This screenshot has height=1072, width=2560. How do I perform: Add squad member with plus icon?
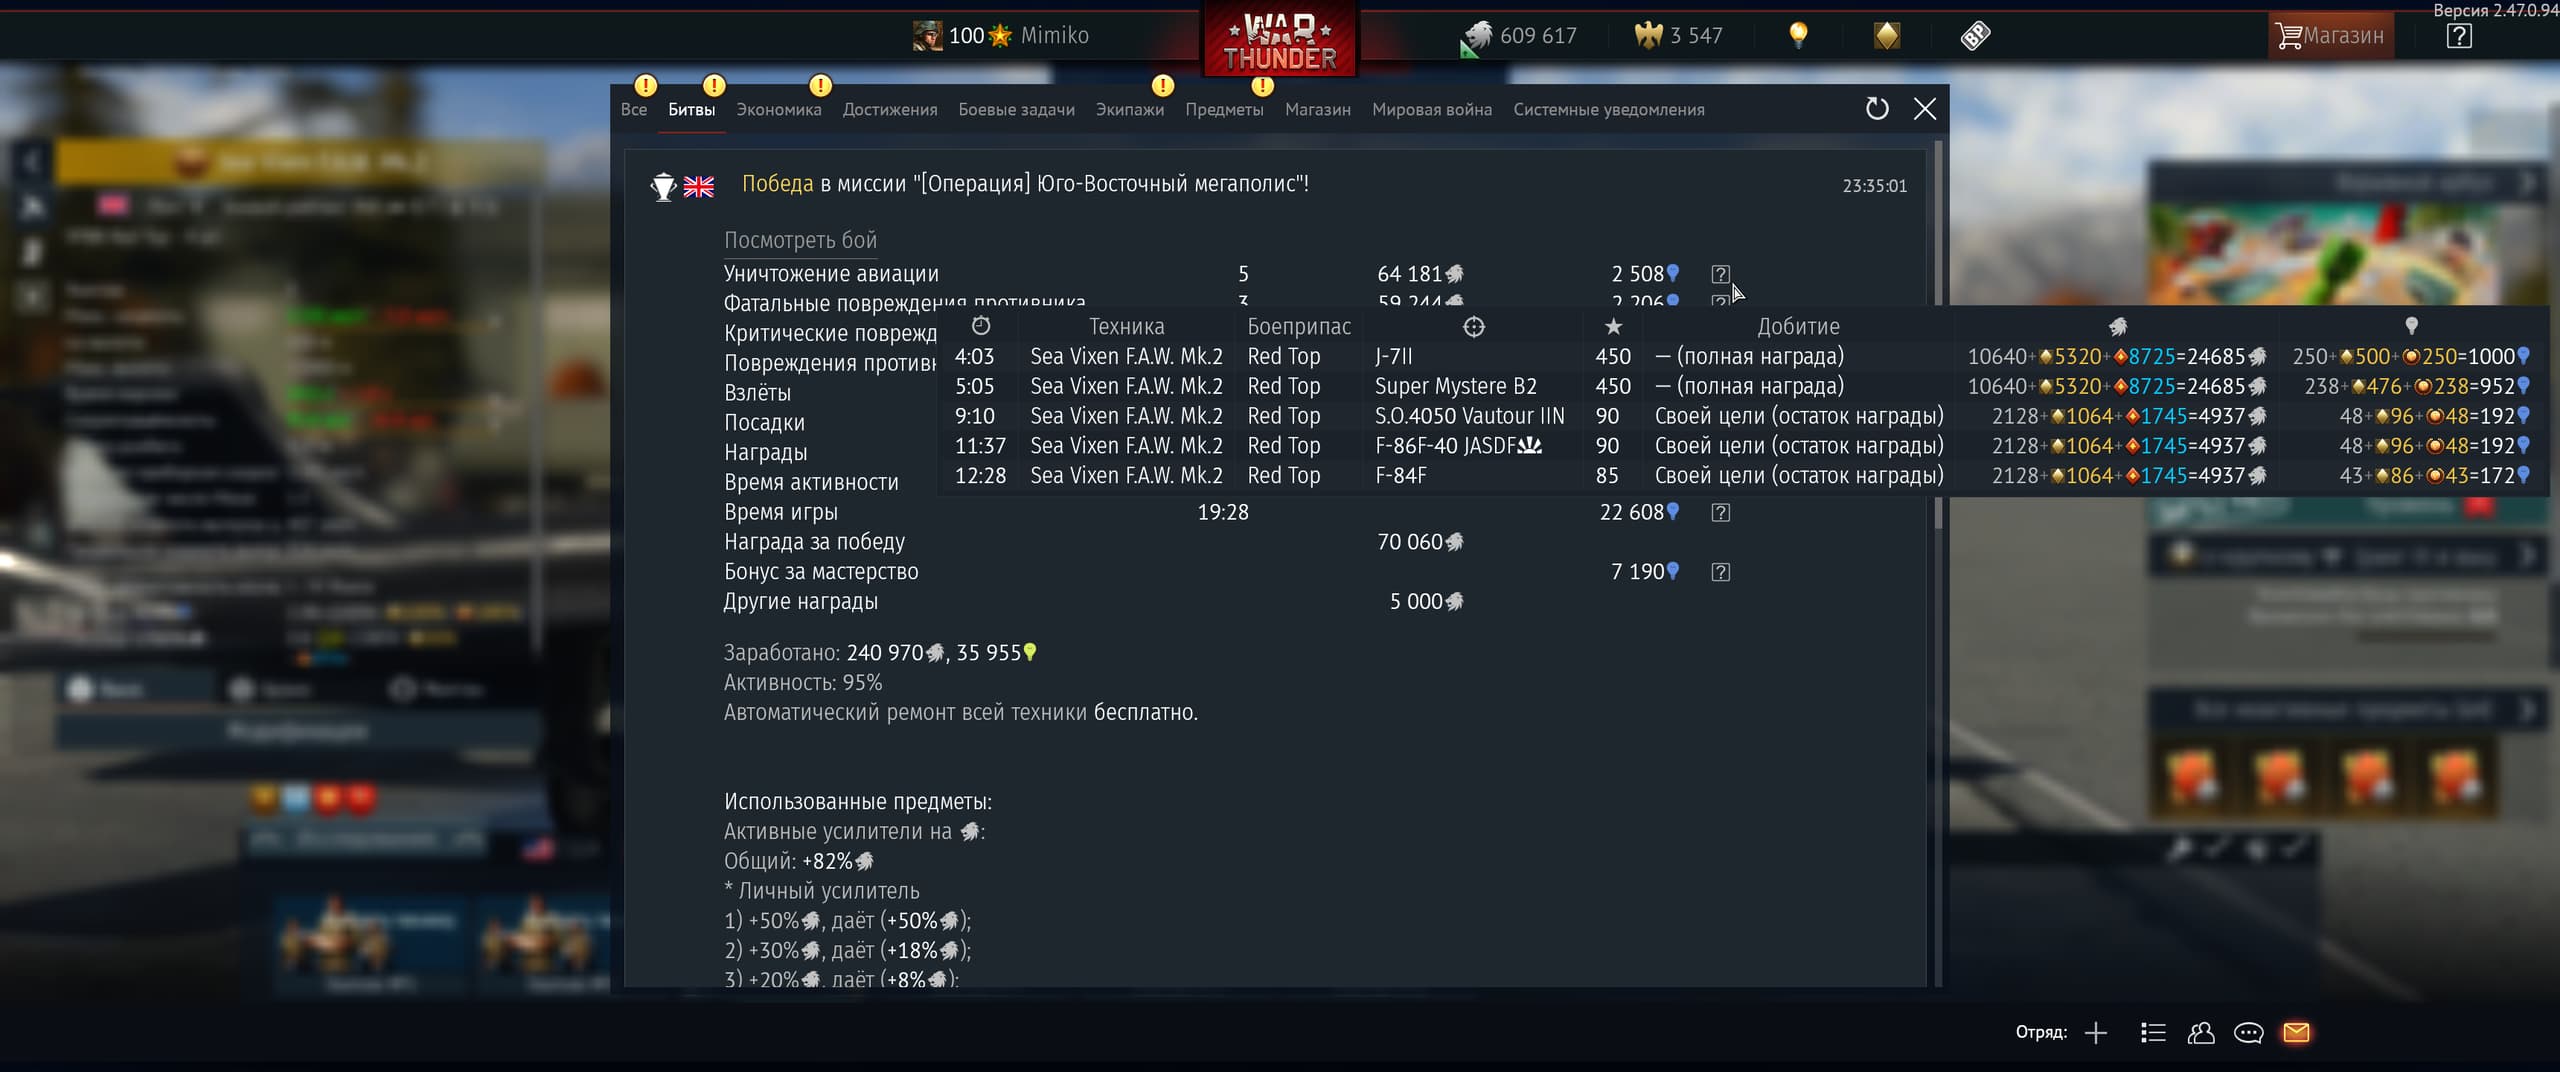(x=2096, y=1033)
